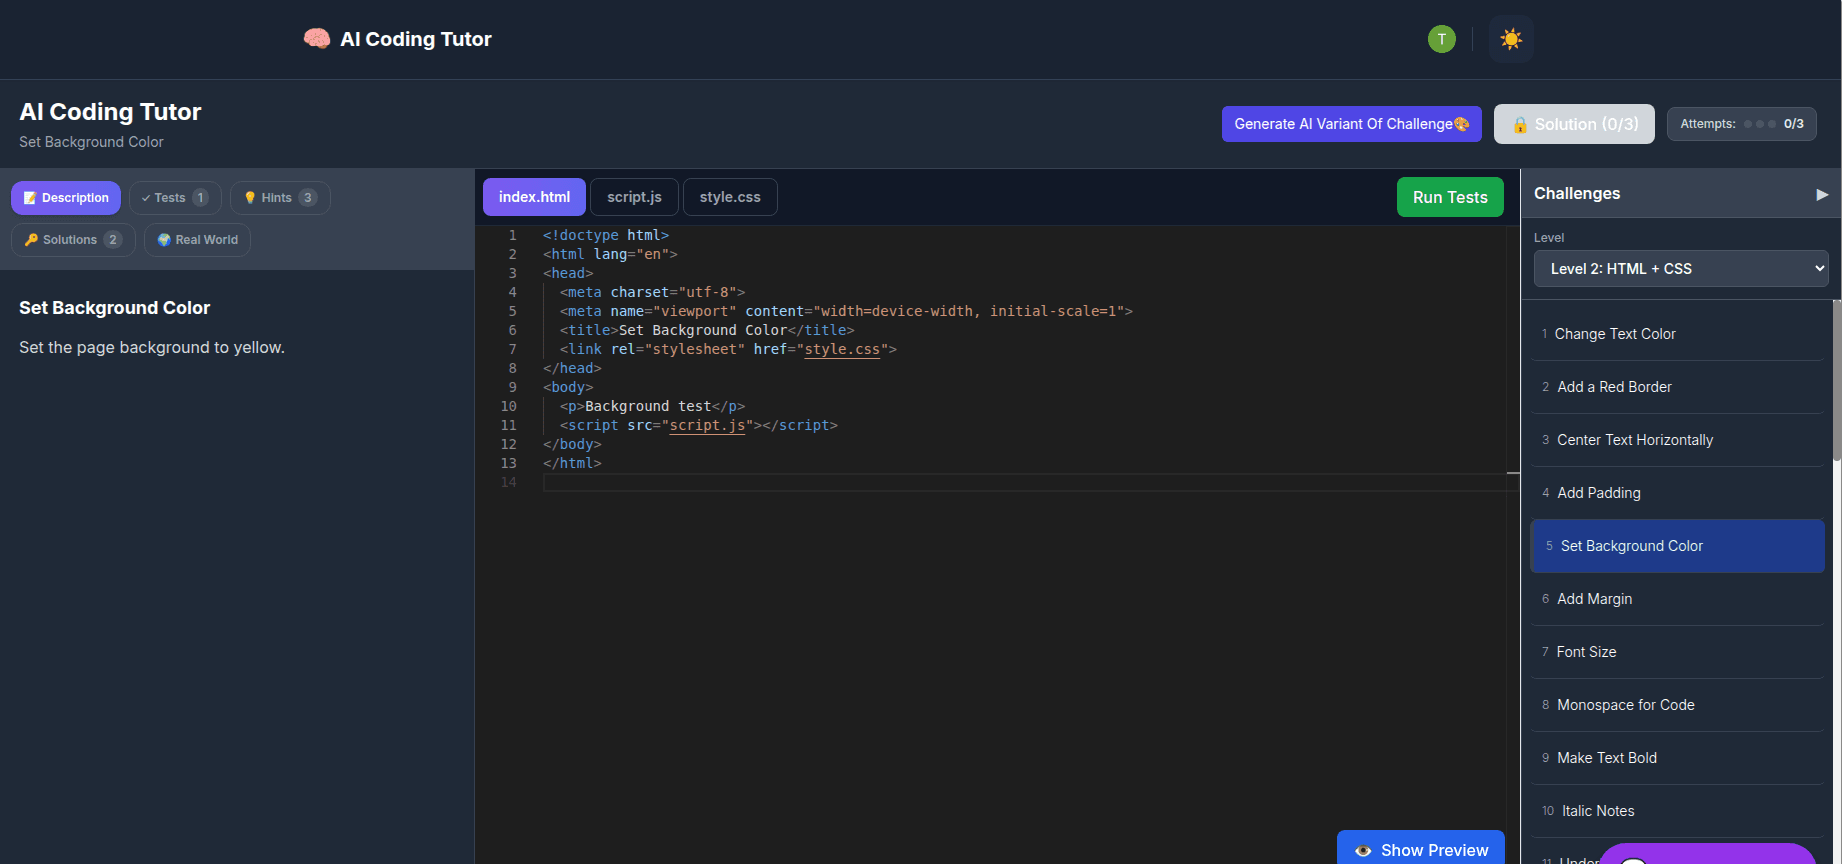Switch to script.js file tab
Viewport: 1842px width, 864px height.
point(634,197)
